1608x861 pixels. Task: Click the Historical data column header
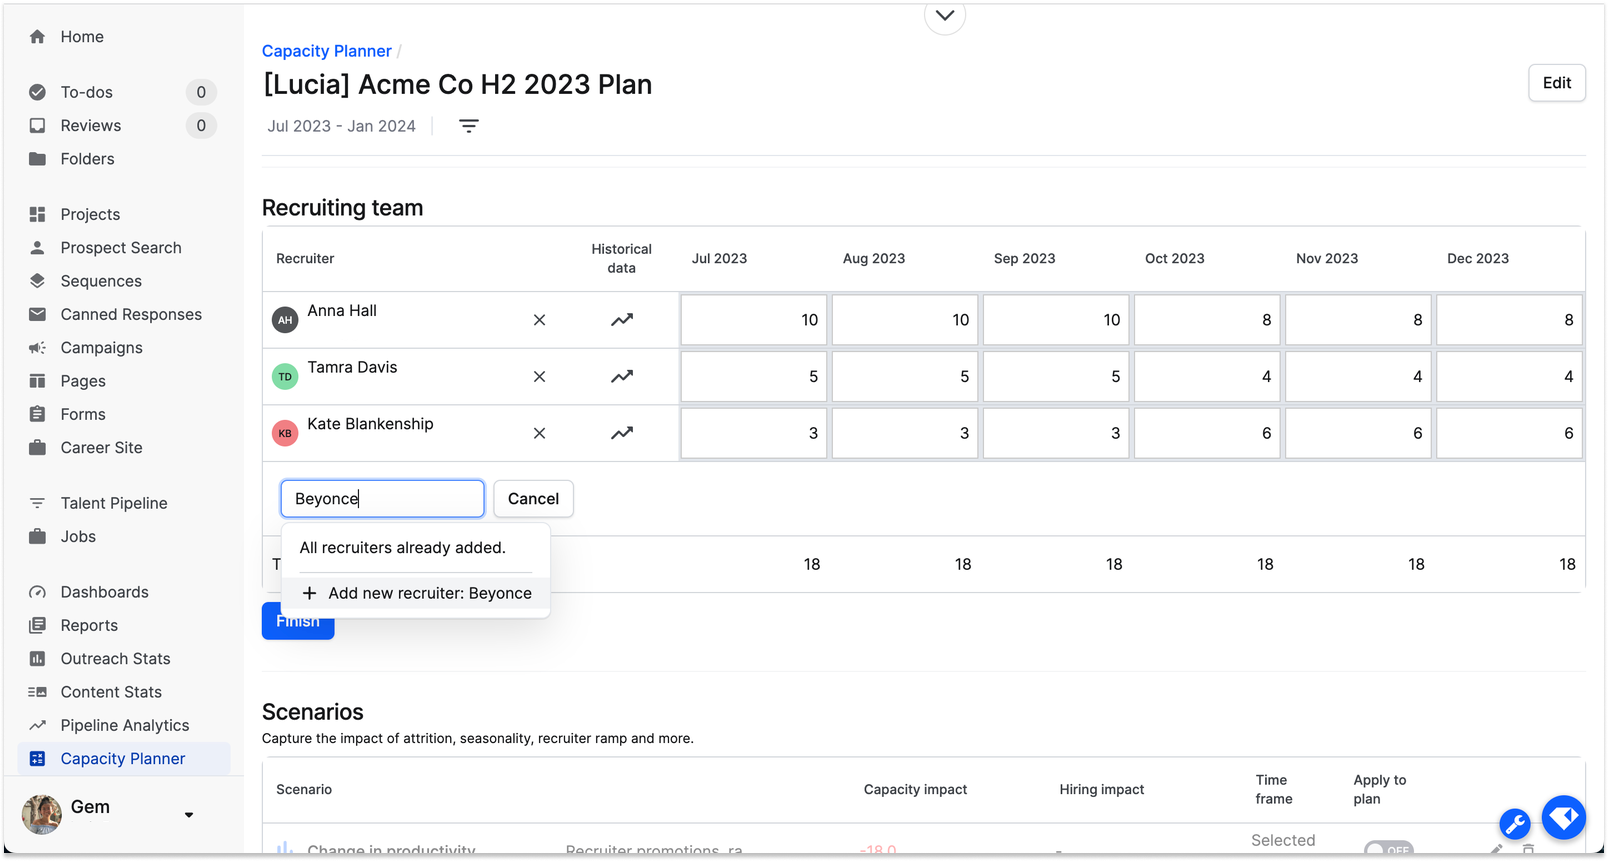pyautogui.click(x=621, y=258)
